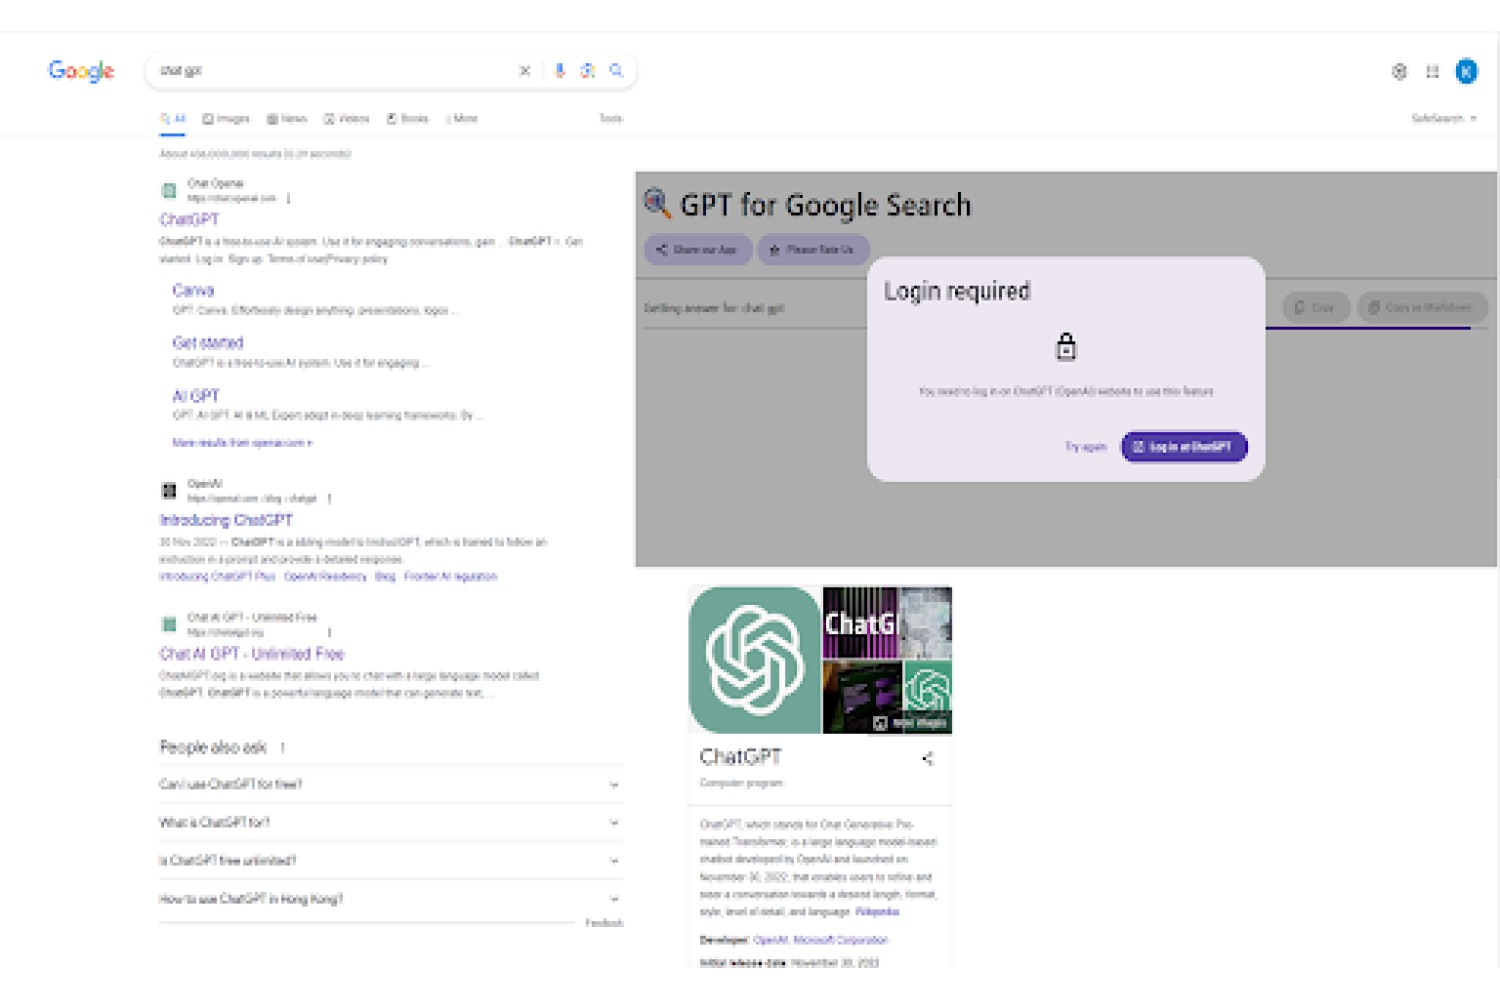Screen dimensions: 1500x1000
Task: Click the Please Rate Us button
Action: click(813, 249)
